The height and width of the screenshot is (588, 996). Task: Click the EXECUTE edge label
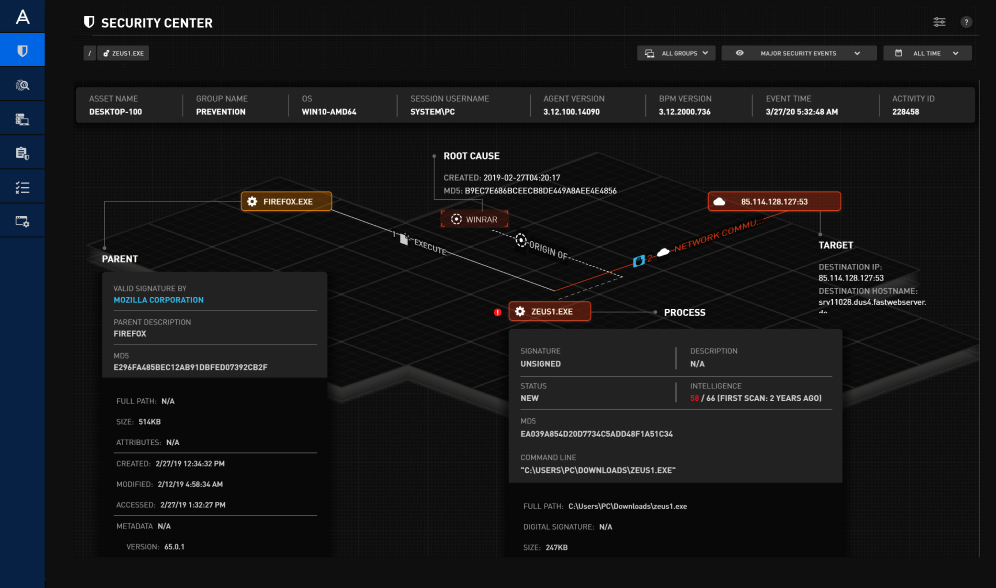click(430, 247)
